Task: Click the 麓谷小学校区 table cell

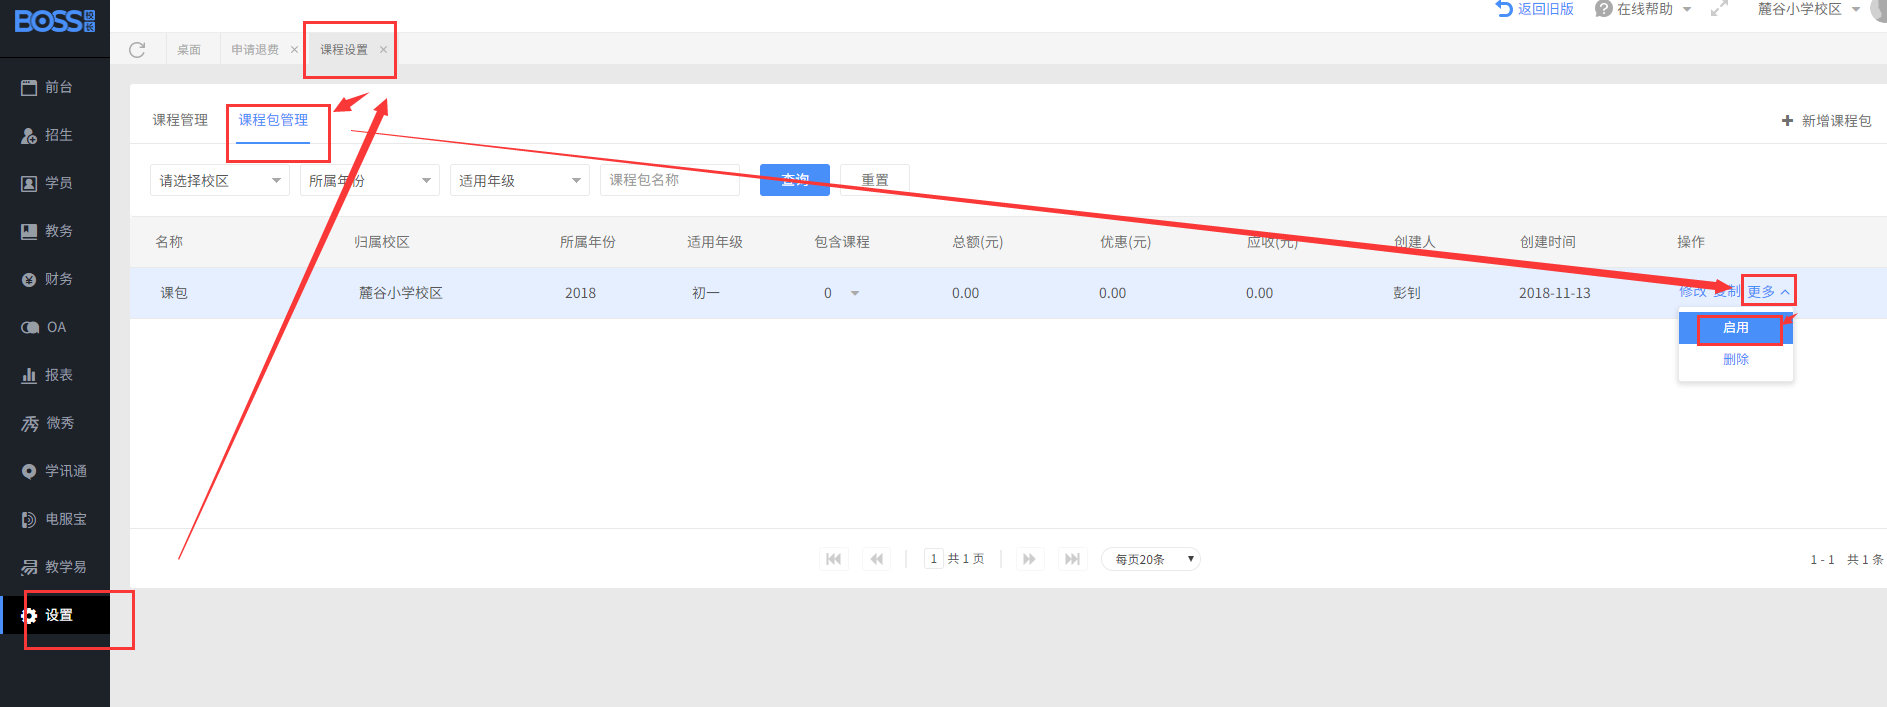Action: tap(401, 293)
